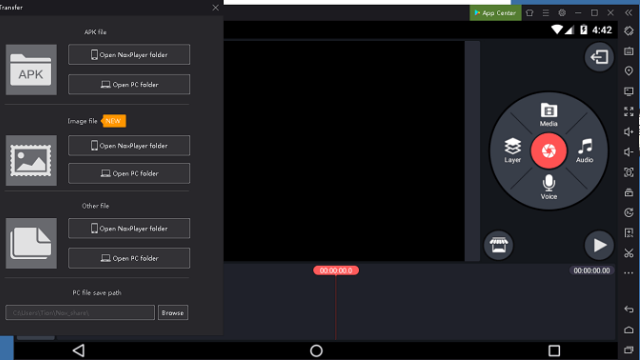This screenshot has height=360, width=640.
Task: Click the other file documents thumbnail
Action: [x=31, y=243]
